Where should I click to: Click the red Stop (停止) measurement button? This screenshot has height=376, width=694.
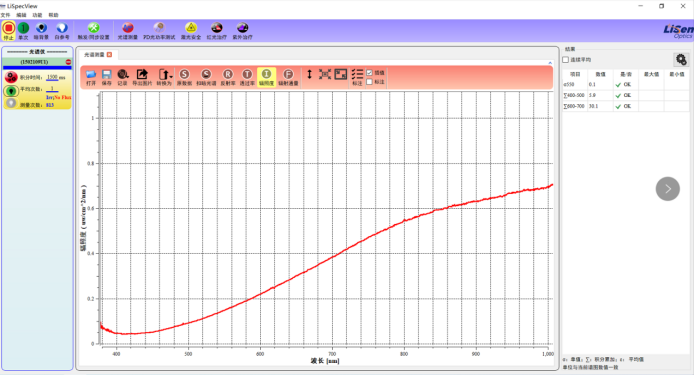click(8, 31)
